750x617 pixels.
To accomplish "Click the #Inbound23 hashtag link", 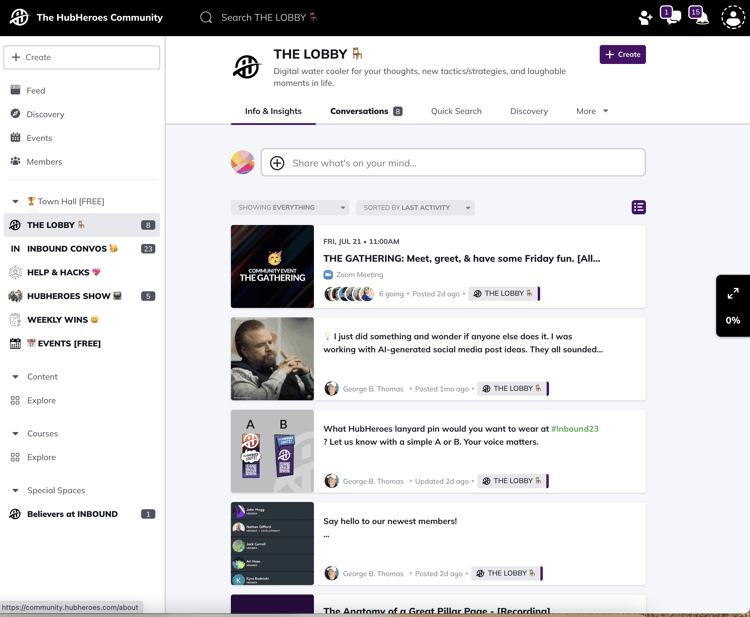I will (575, 429).
